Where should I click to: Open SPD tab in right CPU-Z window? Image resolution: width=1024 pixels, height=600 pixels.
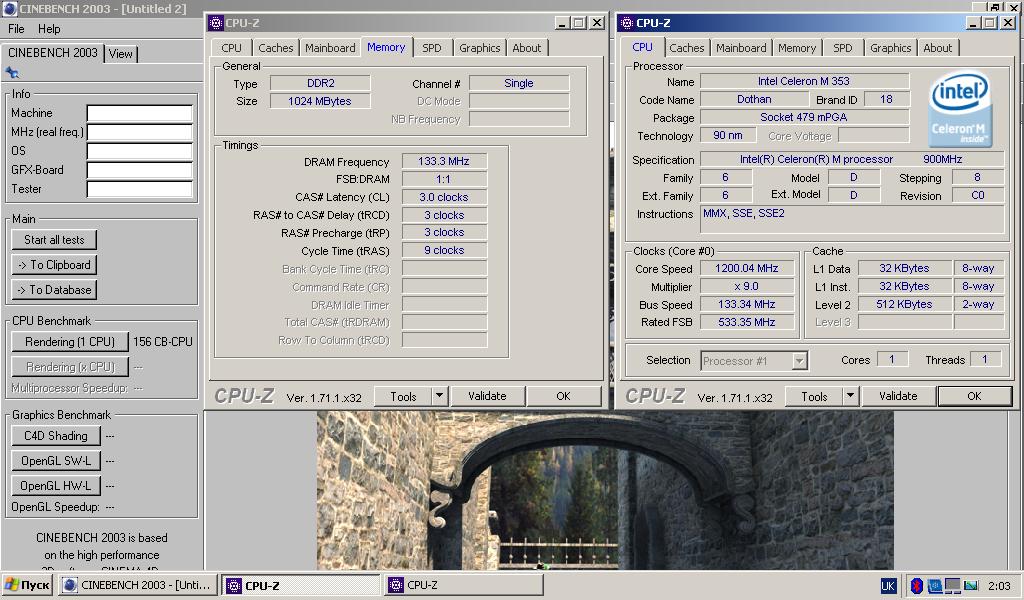[842, 48]
